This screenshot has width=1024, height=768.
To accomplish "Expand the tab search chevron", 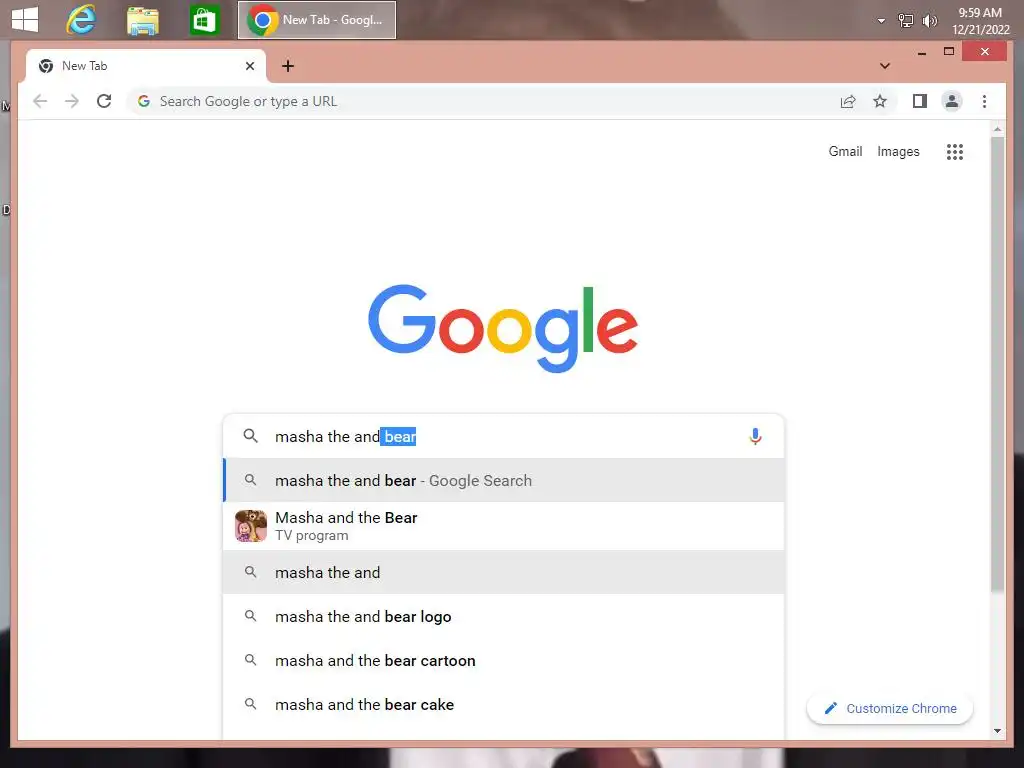I will [885, 66].
